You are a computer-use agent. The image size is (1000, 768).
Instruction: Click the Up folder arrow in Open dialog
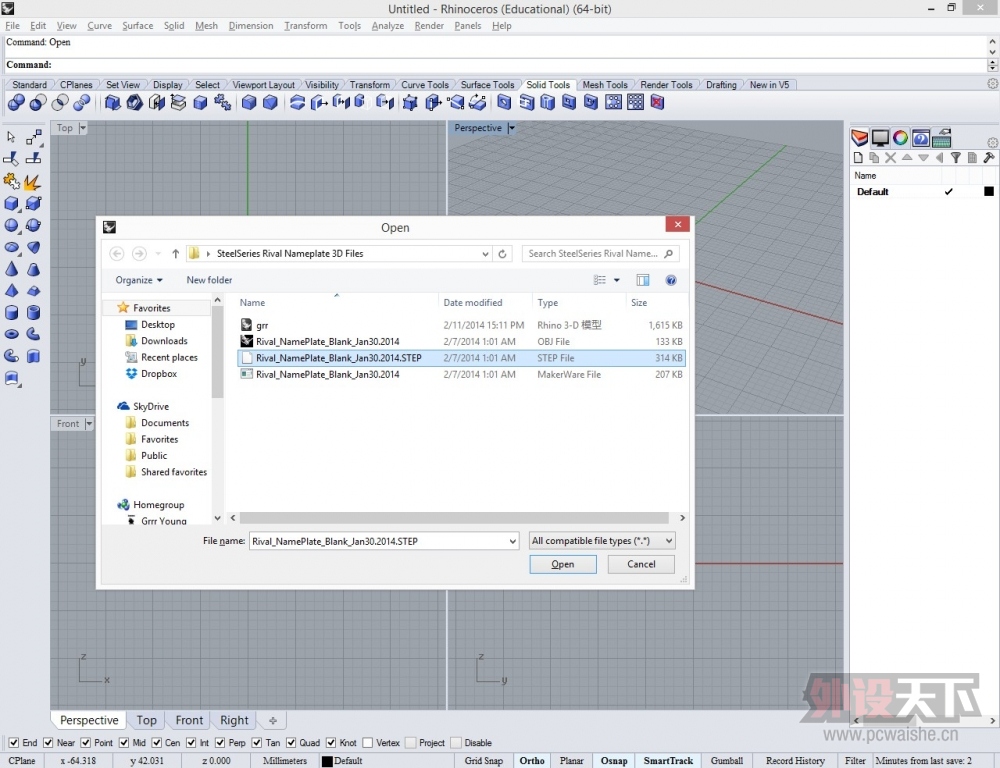click(x=175, y=254)
